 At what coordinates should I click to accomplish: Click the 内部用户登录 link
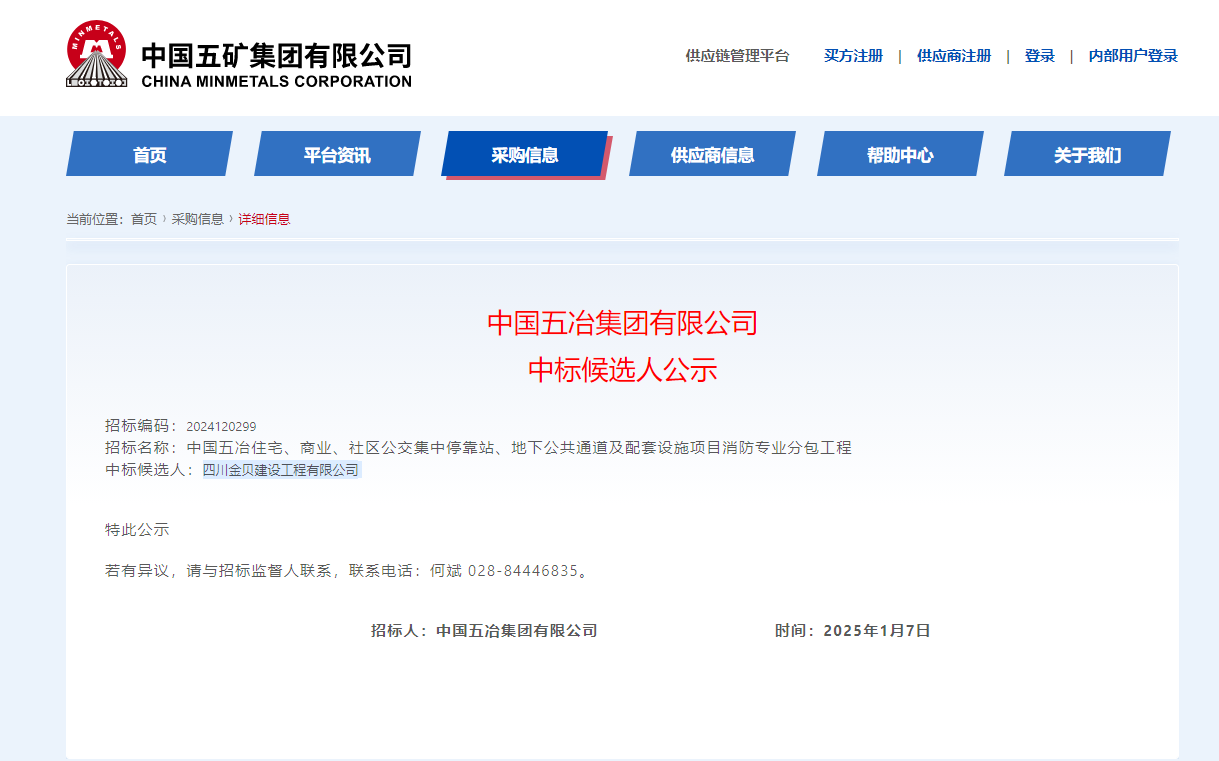1133,56
